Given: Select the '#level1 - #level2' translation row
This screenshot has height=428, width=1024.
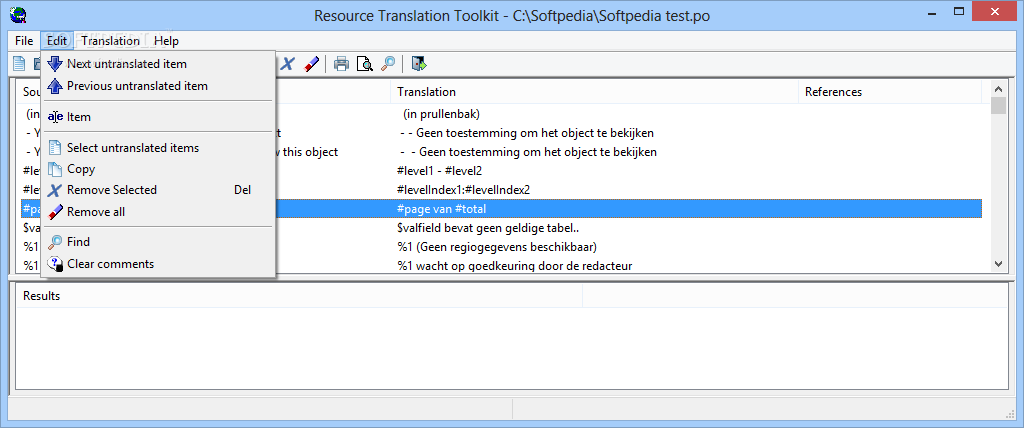Looking at the screenshot, I should point(501,171).
